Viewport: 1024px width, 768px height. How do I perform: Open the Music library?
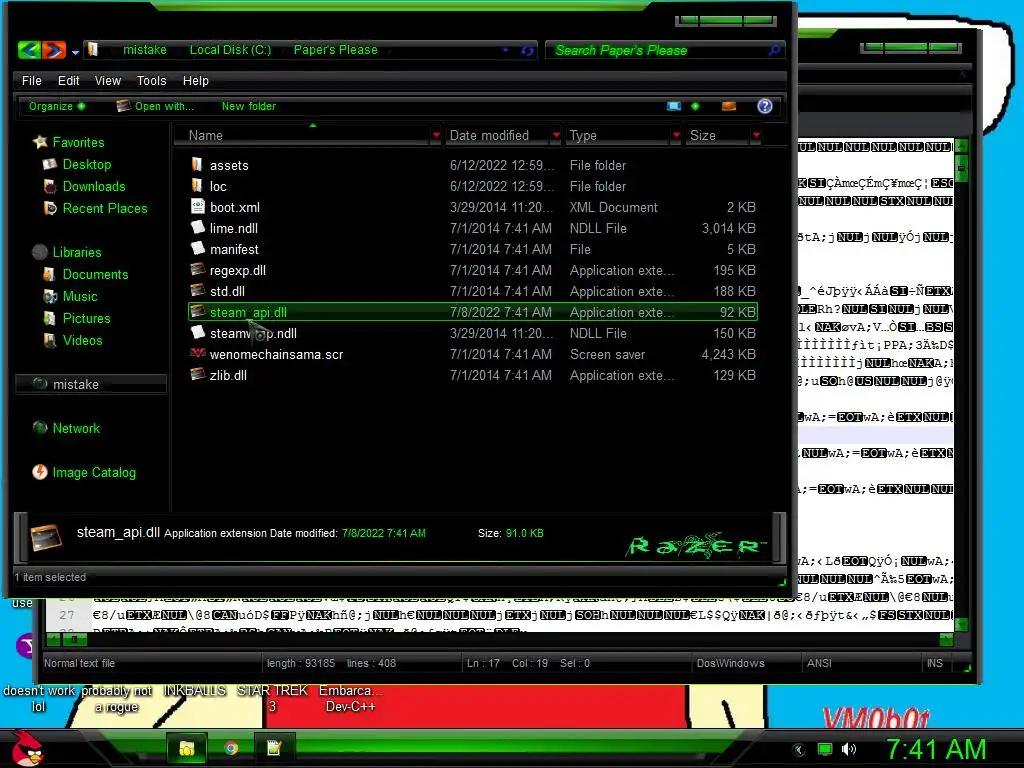click(x=80, y=296)
